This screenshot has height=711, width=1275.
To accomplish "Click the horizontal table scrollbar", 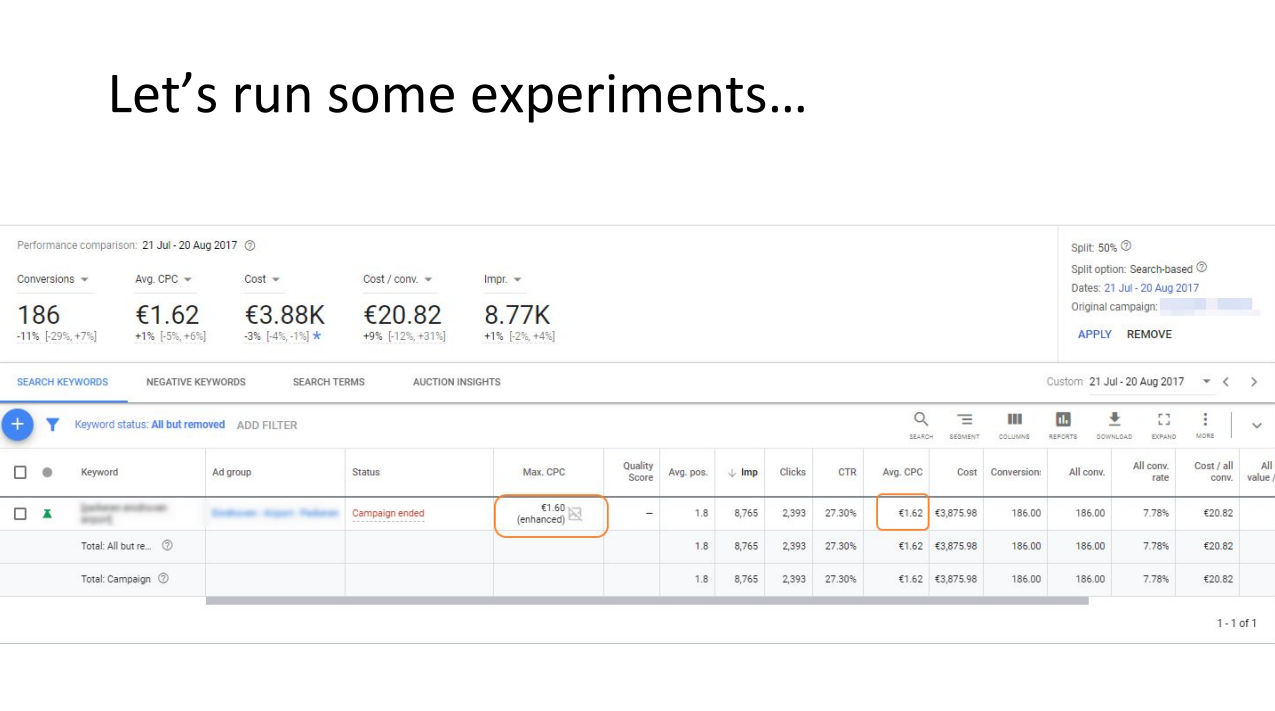I will click(646, 601).
